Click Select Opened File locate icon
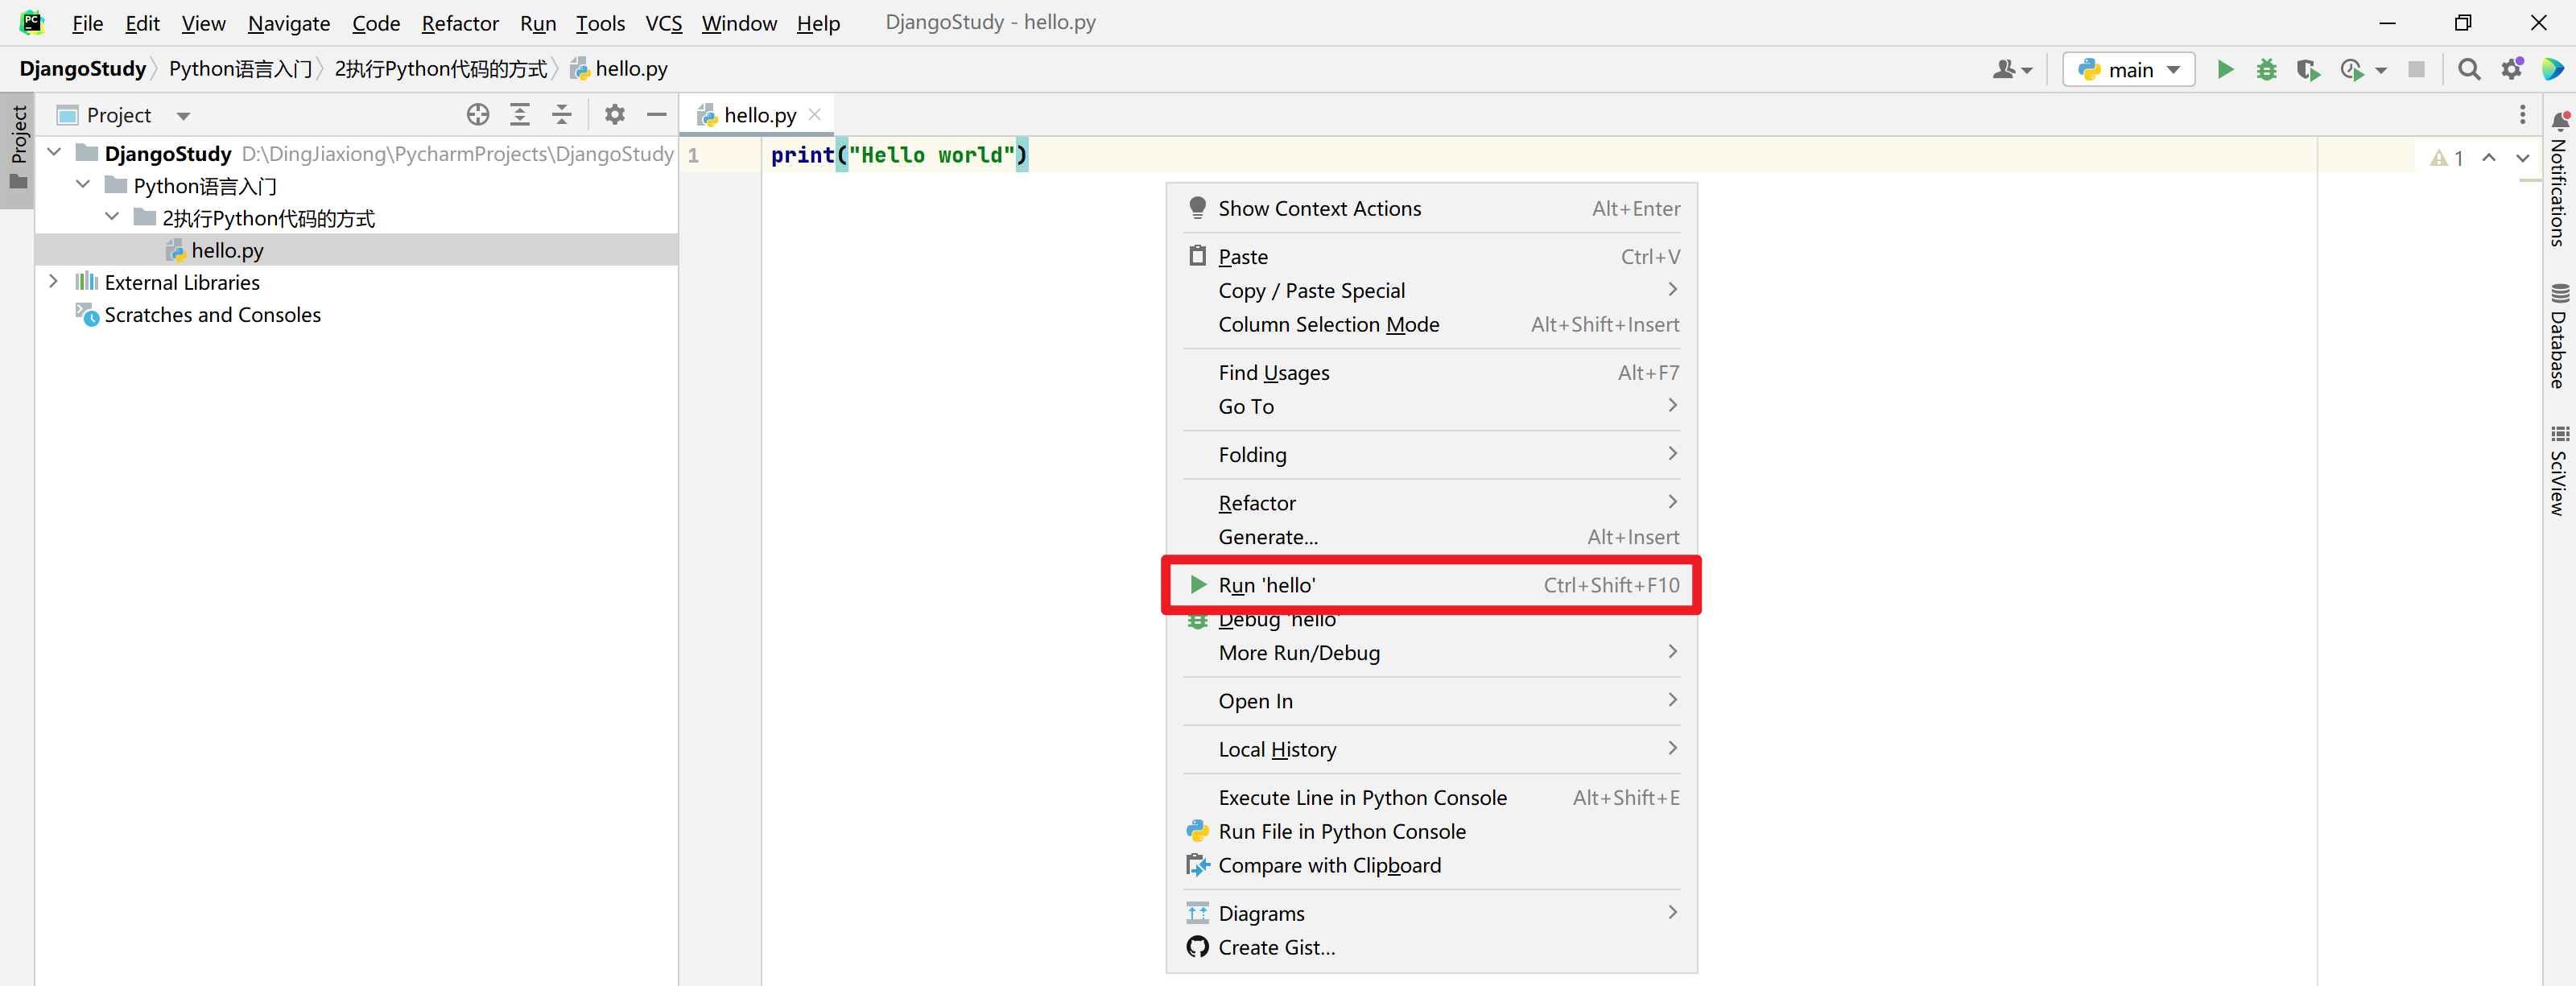 click(x=478, y=115)
